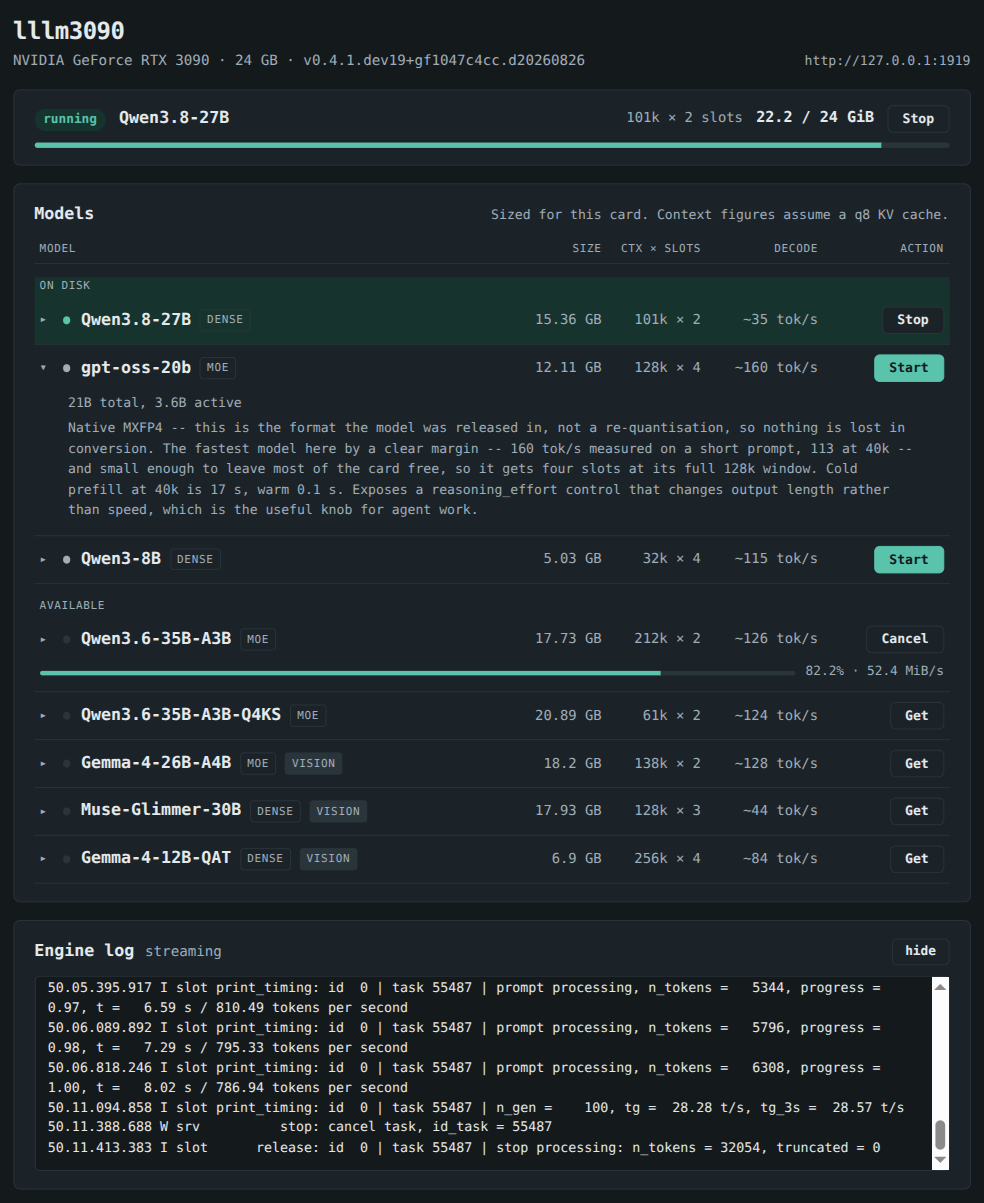Stop the running model in top status bar
This screenshot has width=984, height=1203.
[x=918, y=118]
